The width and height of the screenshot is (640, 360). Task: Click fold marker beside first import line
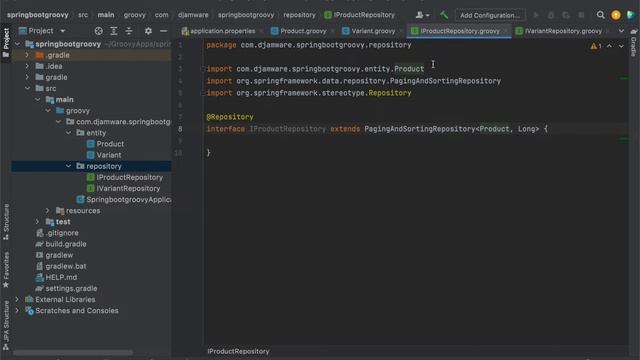(x=203, y=69)
